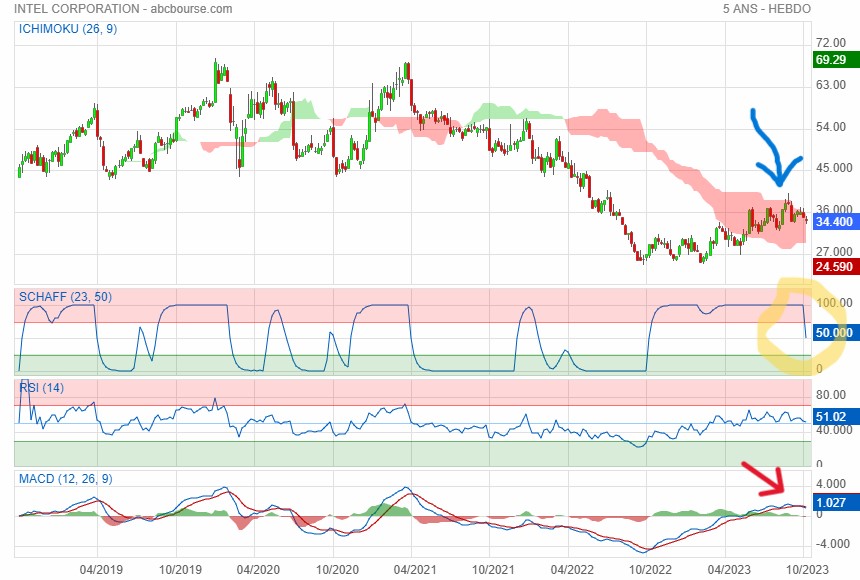860x580 pixels.
Task: Select the MACD (12, 26, 9) indicator label
Action: tap(65, 479)
